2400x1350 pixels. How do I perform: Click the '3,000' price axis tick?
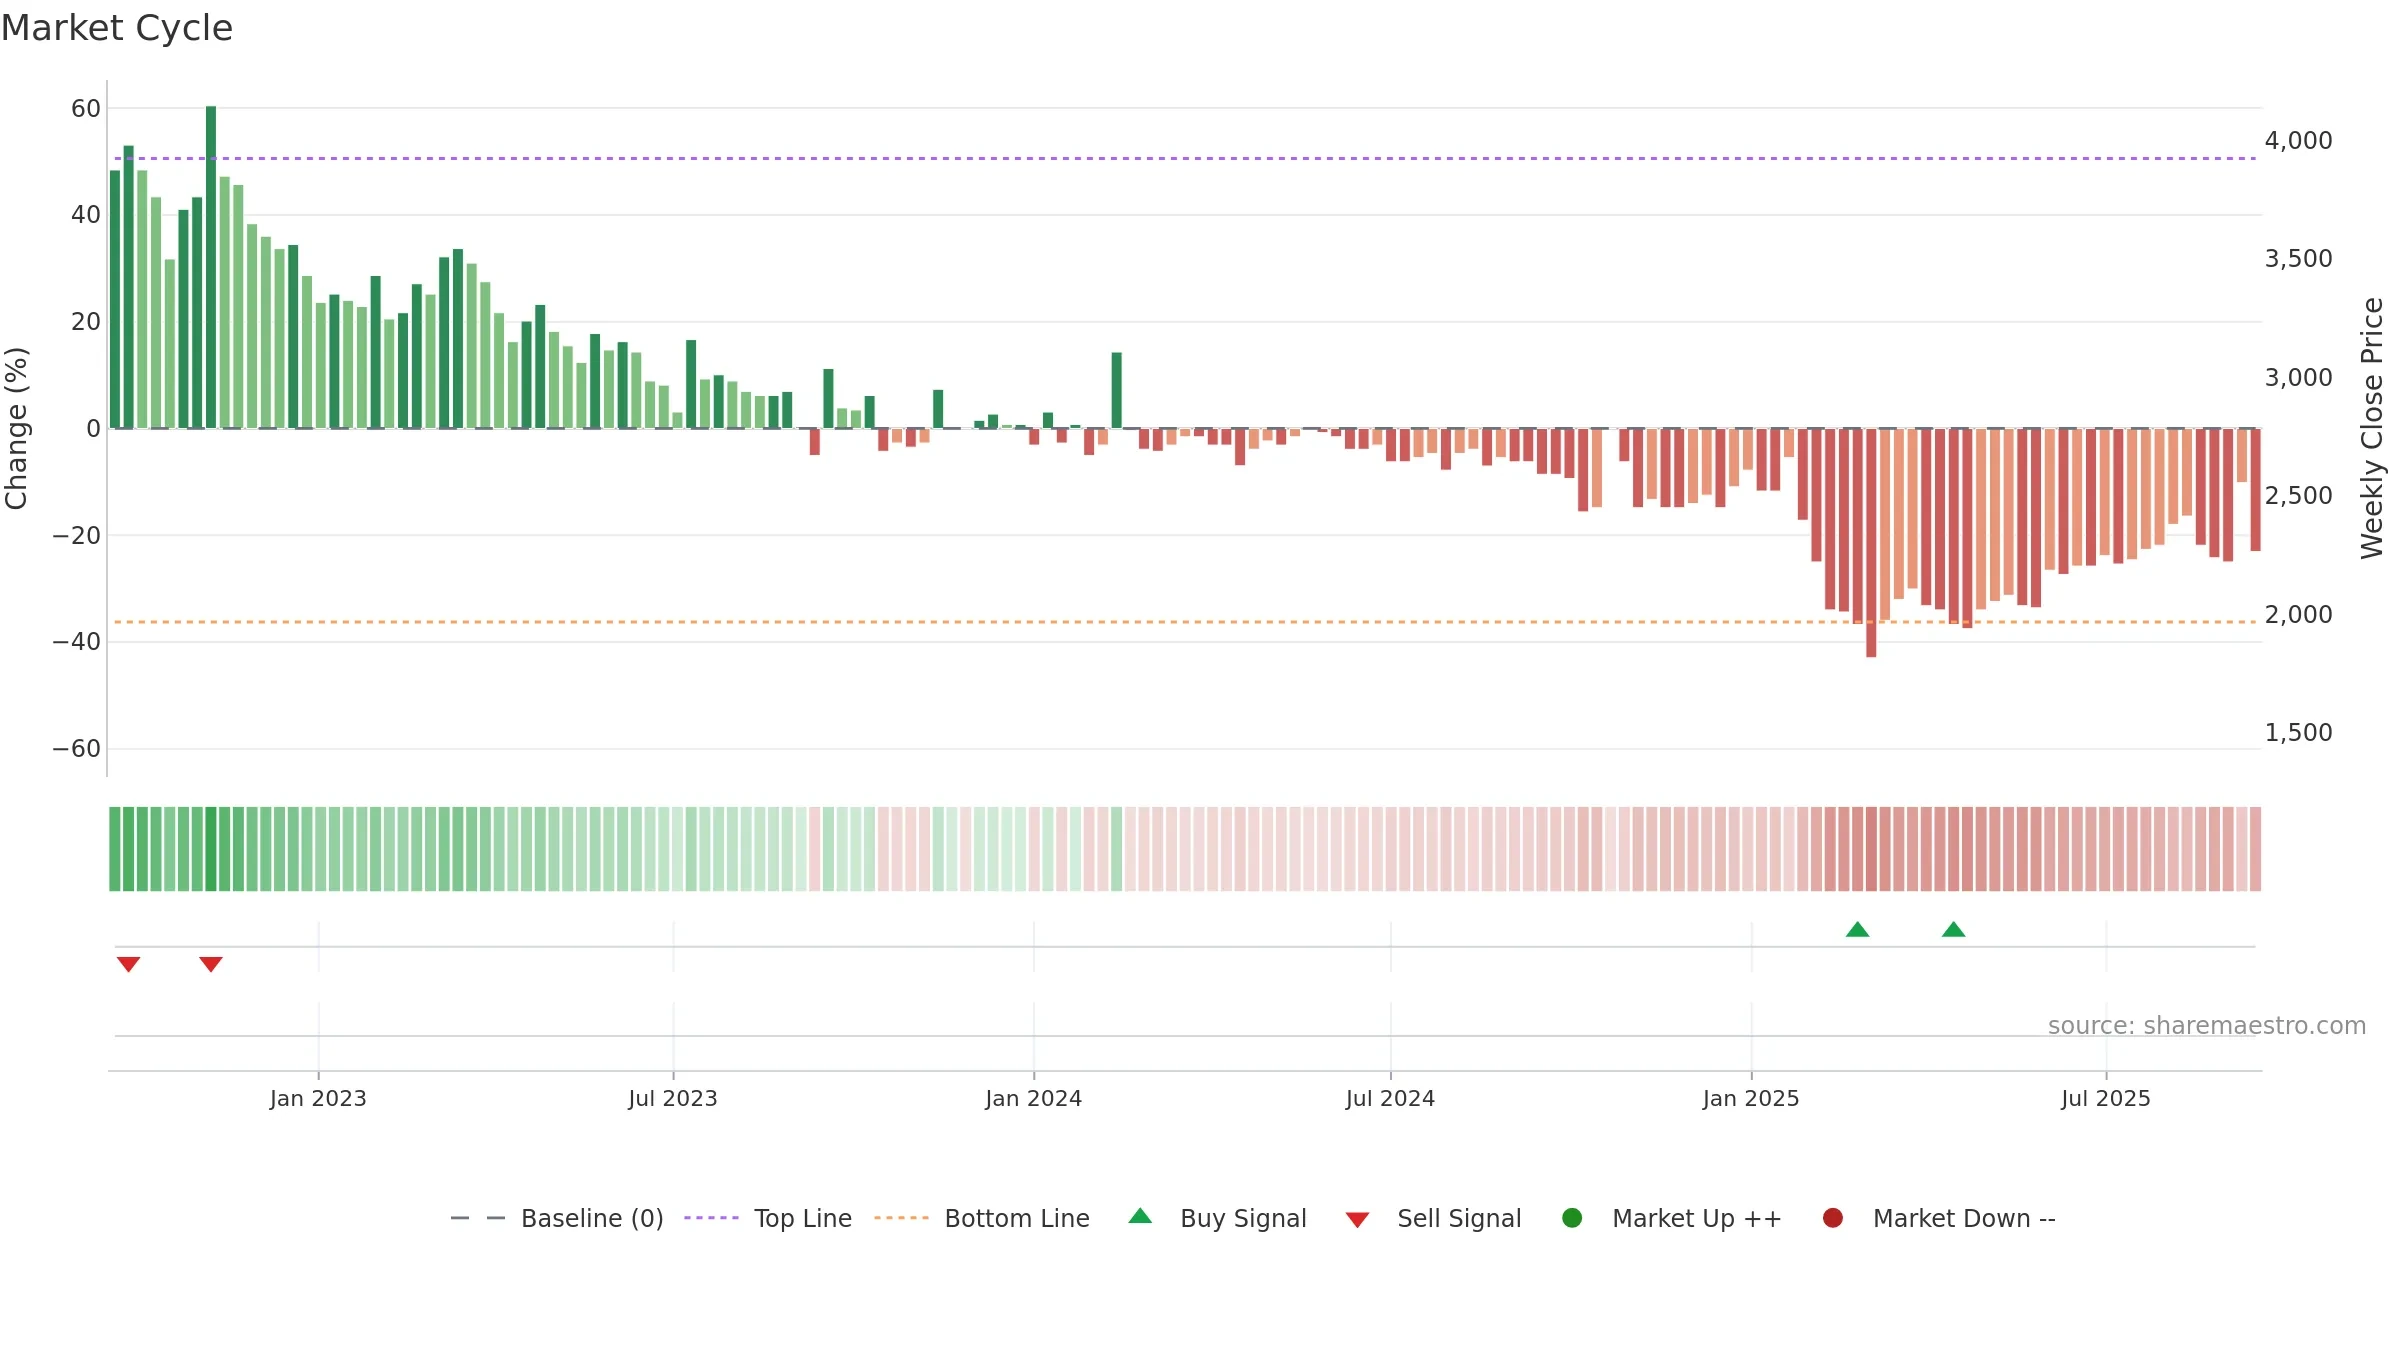[2298, 377]
